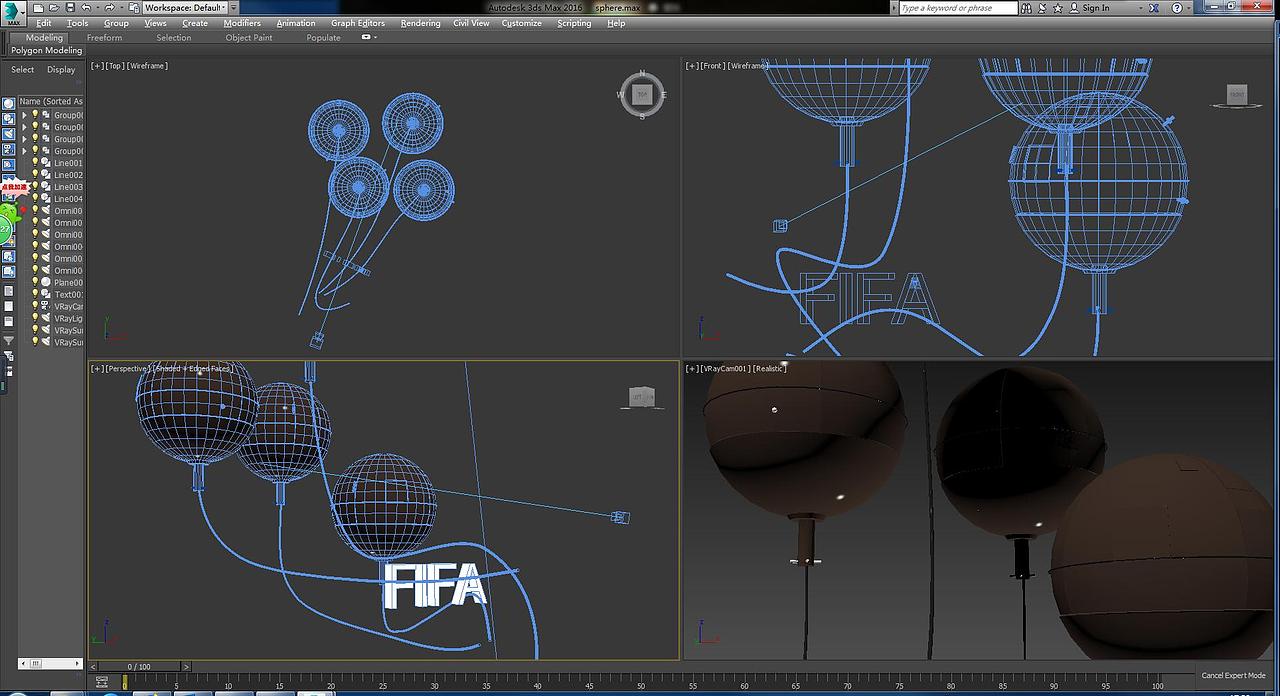The width and height of the screenshot is (1280, 696).
Task: Click the Open File icon
Action: (x=54, y=8)
